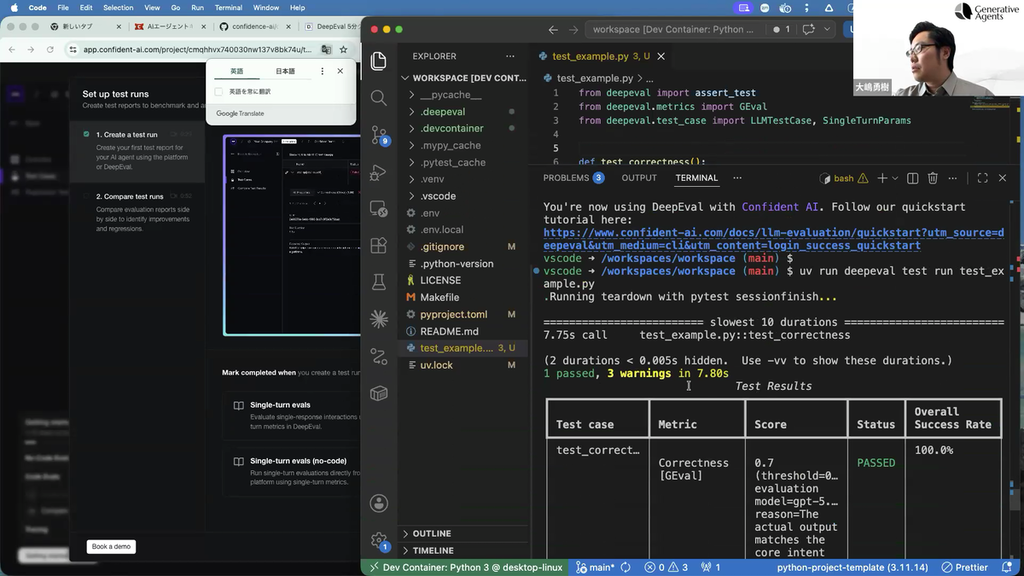Open Manage gear in VS Code activity bar
The height and width of the screenshot is (576, 1024).
[x=379, y=540]
